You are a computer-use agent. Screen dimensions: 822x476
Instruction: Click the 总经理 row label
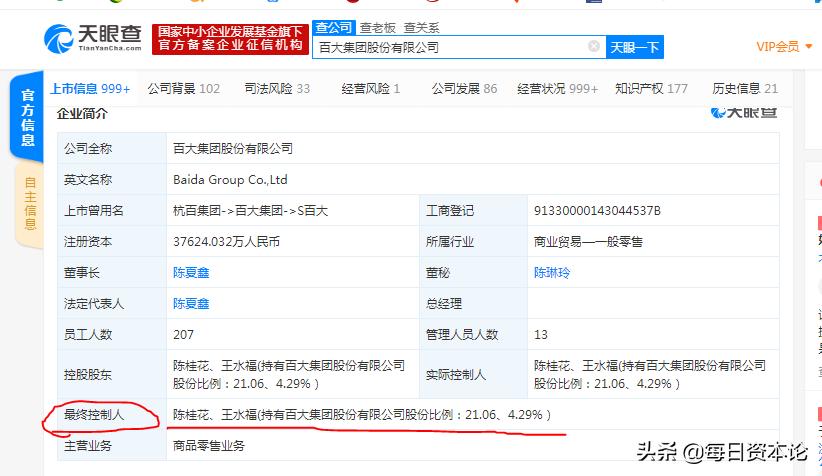point(444,304)
